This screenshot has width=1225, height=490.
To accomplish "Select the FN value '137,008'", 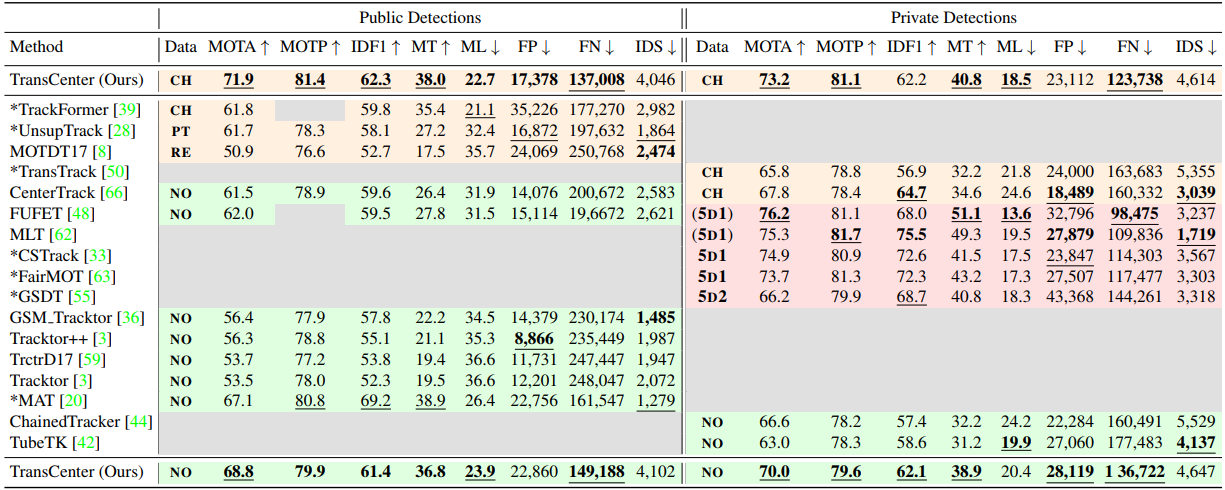I will 596,78.
